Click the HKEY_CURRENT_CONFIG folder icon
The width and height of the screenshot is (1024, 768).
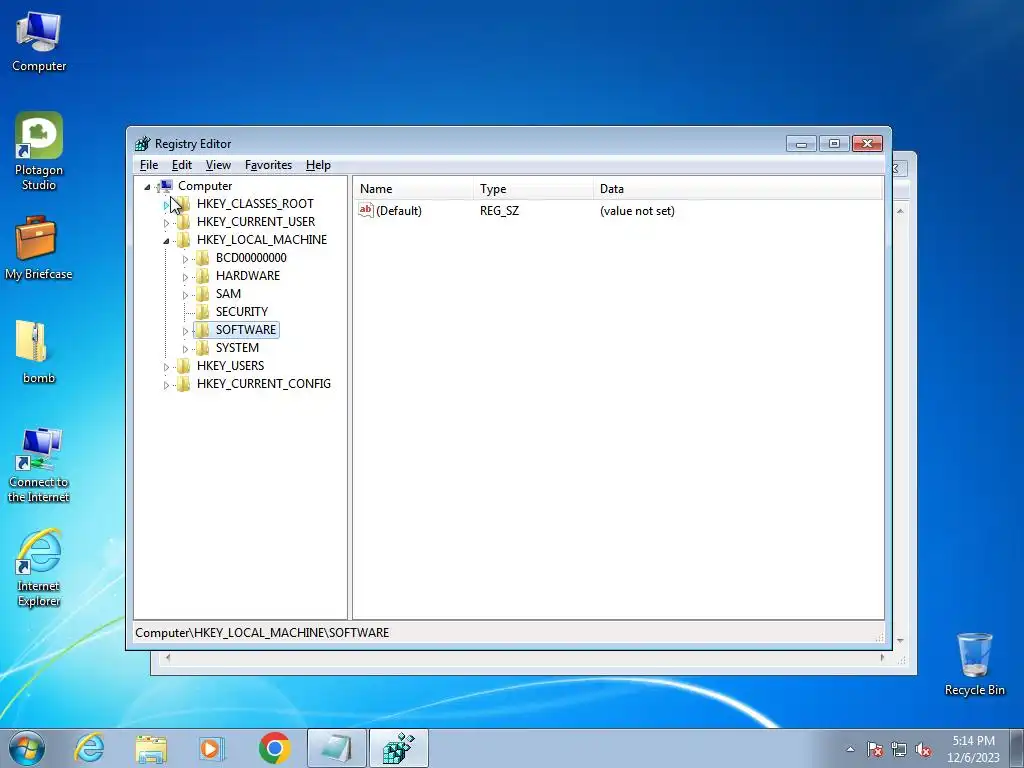coord(184,383)
